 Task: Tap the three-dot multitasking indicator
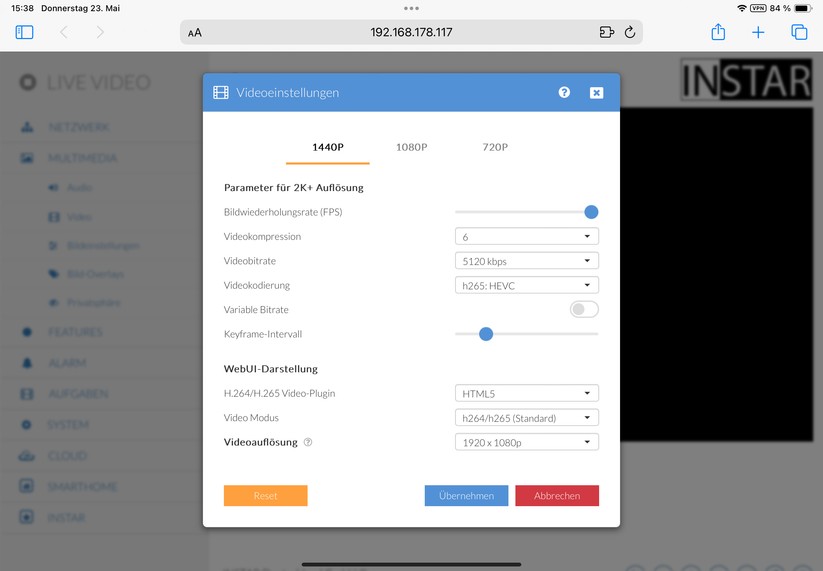(x=412, y=8)
